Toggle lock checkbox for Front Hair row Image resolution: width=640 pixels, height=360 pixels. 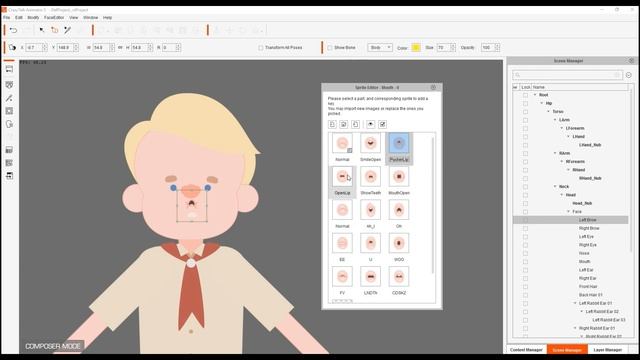pyautogui.click(x=525, y=287)
